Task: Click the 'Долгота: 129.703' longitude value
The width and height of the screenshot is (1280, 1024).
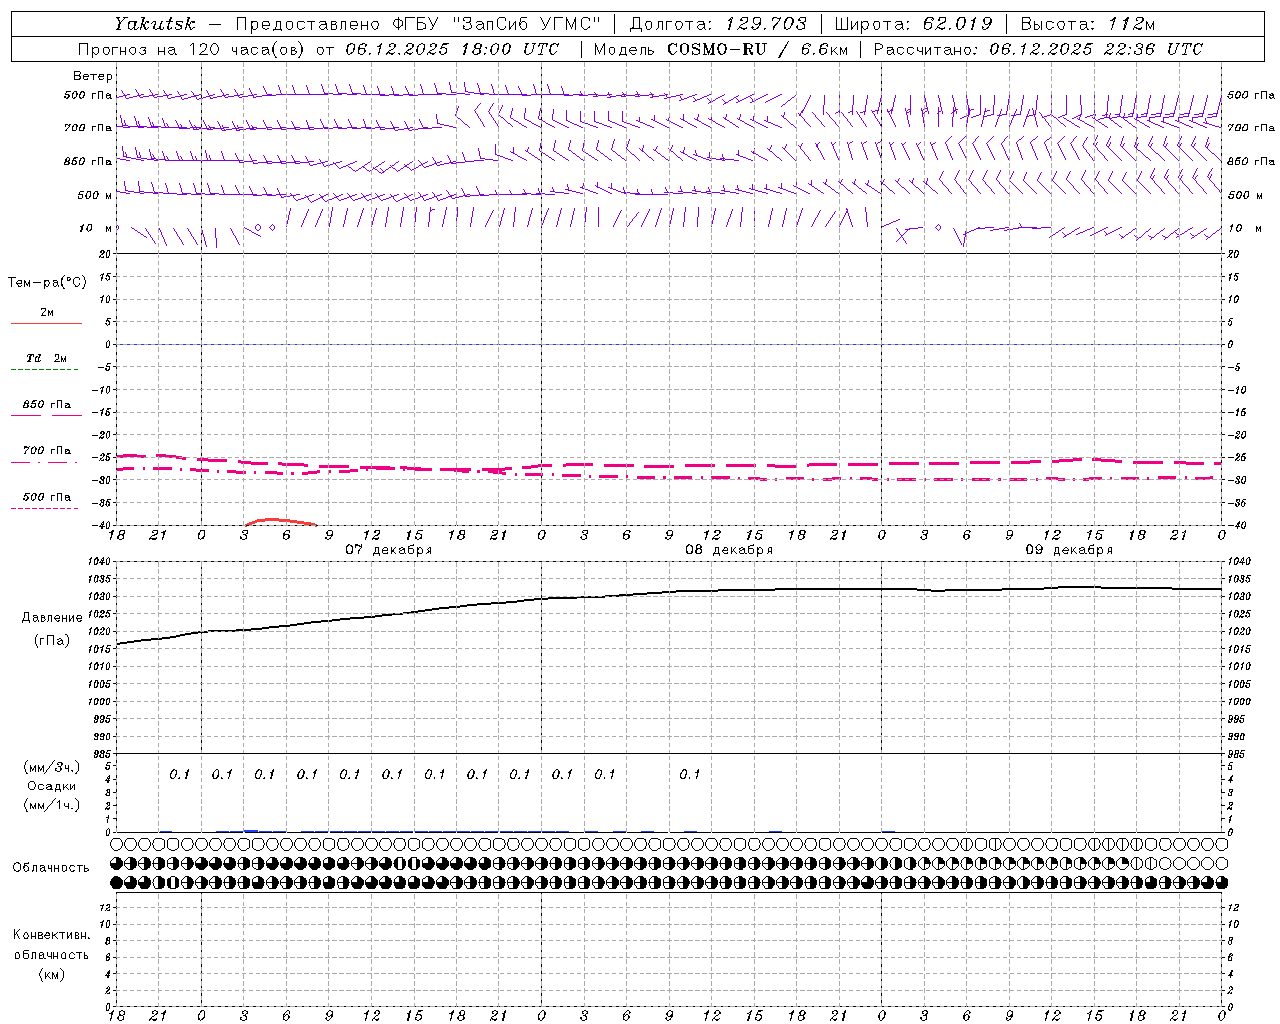Action: click(x=716, y=23)
